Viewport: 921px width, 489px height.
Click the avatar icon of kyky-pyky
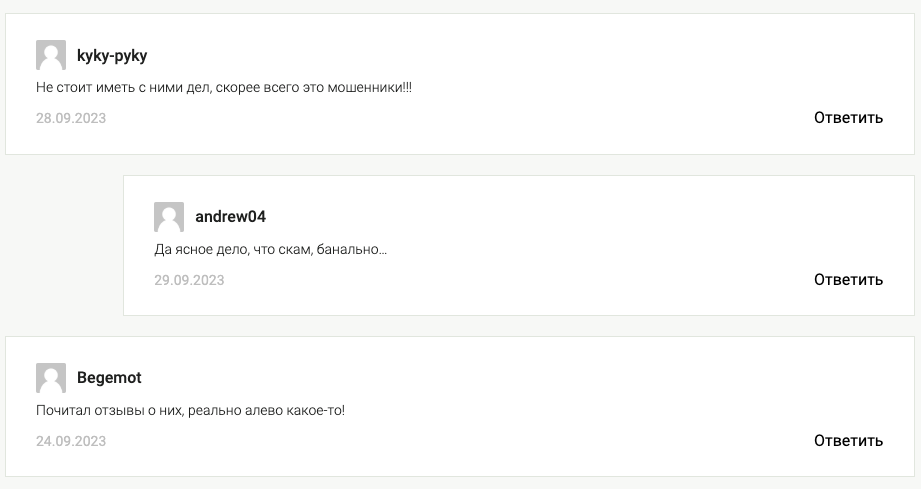[51, 55]
